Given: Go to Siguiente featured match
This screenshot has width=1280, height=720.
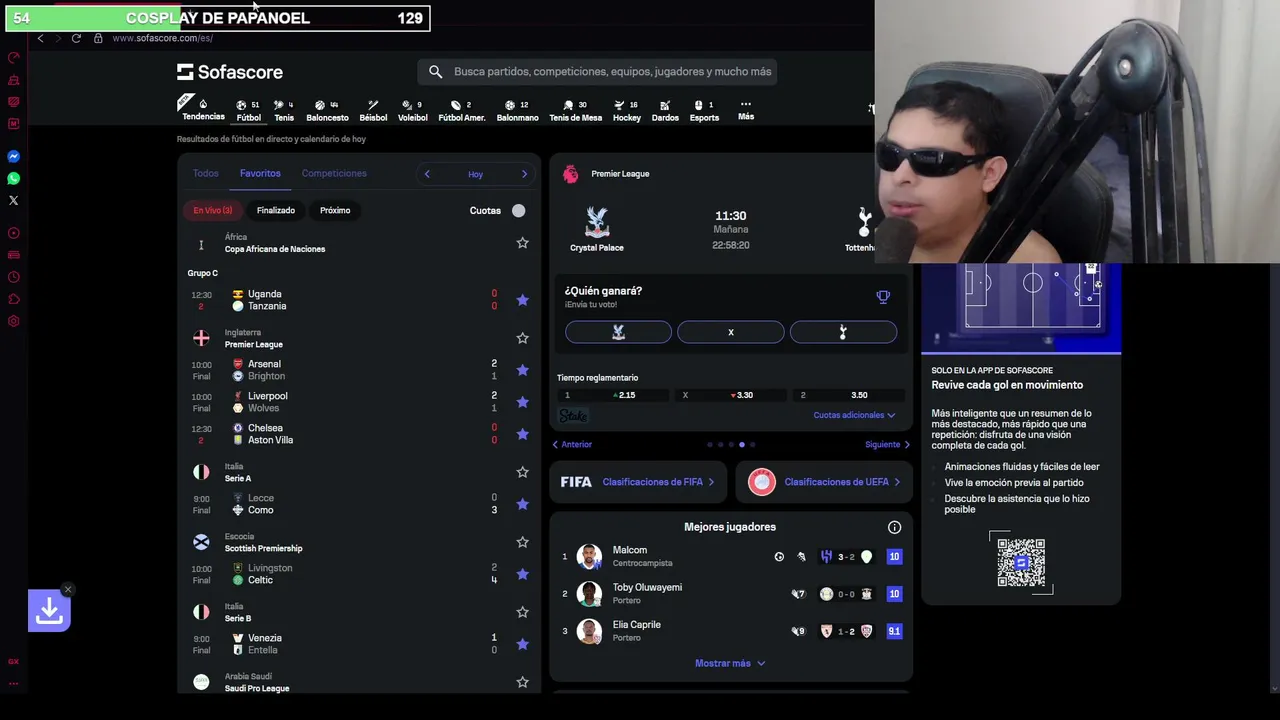Looking at the screenshot, I should pos(888,444).
